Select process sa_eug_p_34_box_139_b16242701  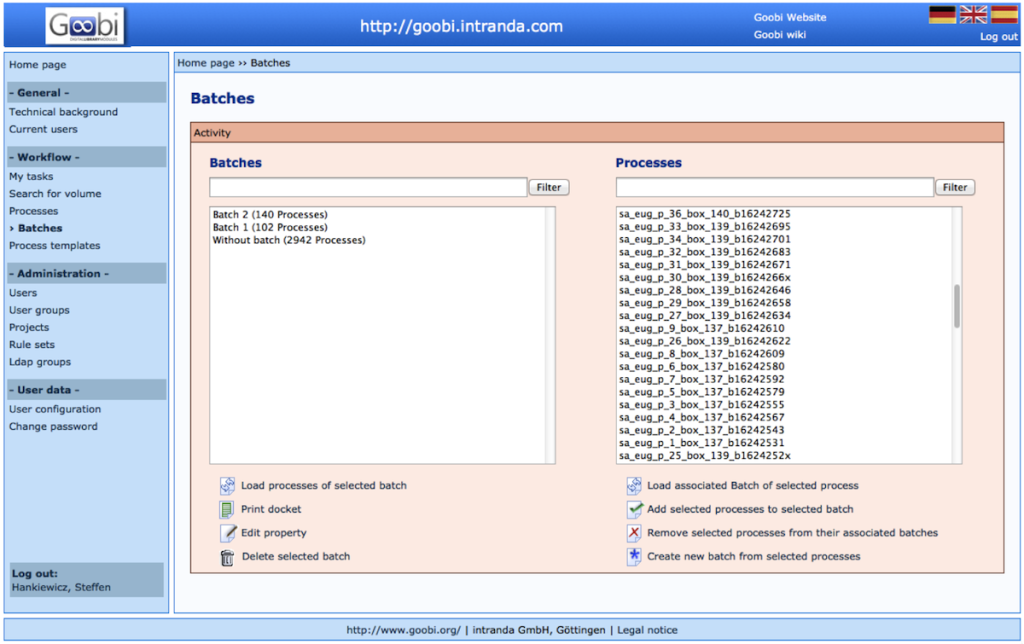[705, 239]
